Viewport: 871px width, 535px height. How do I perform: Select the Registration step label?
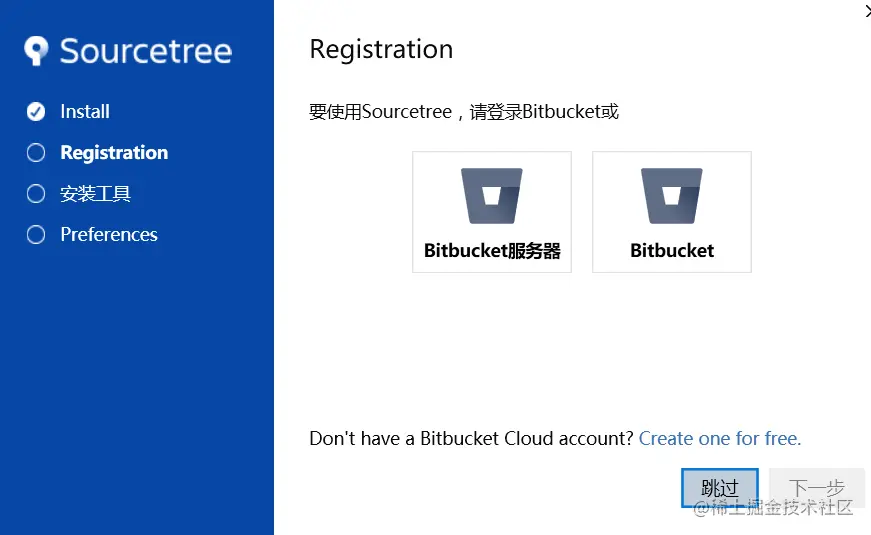coord(114,153)
